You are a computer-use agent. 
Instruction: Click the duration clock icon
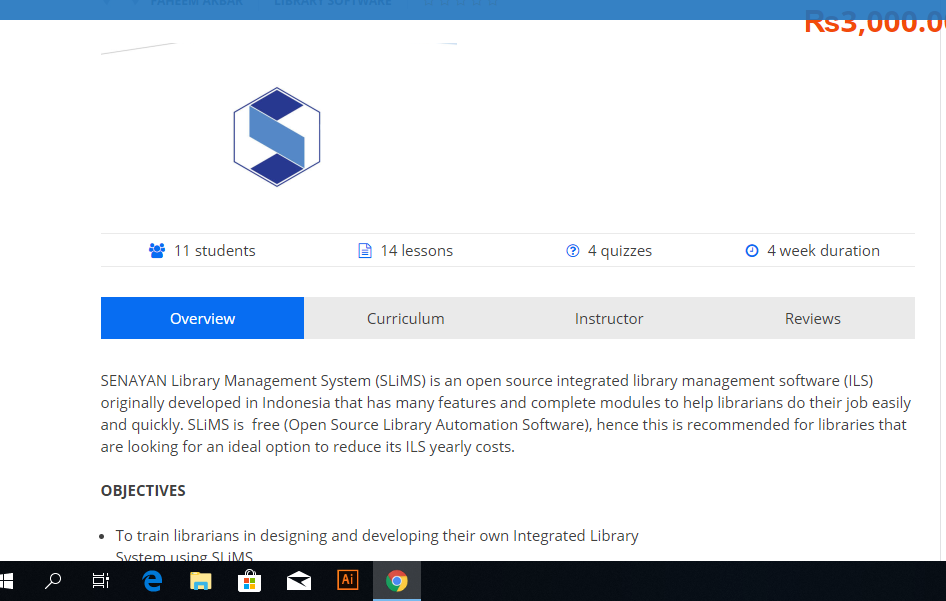coord(752,250)
